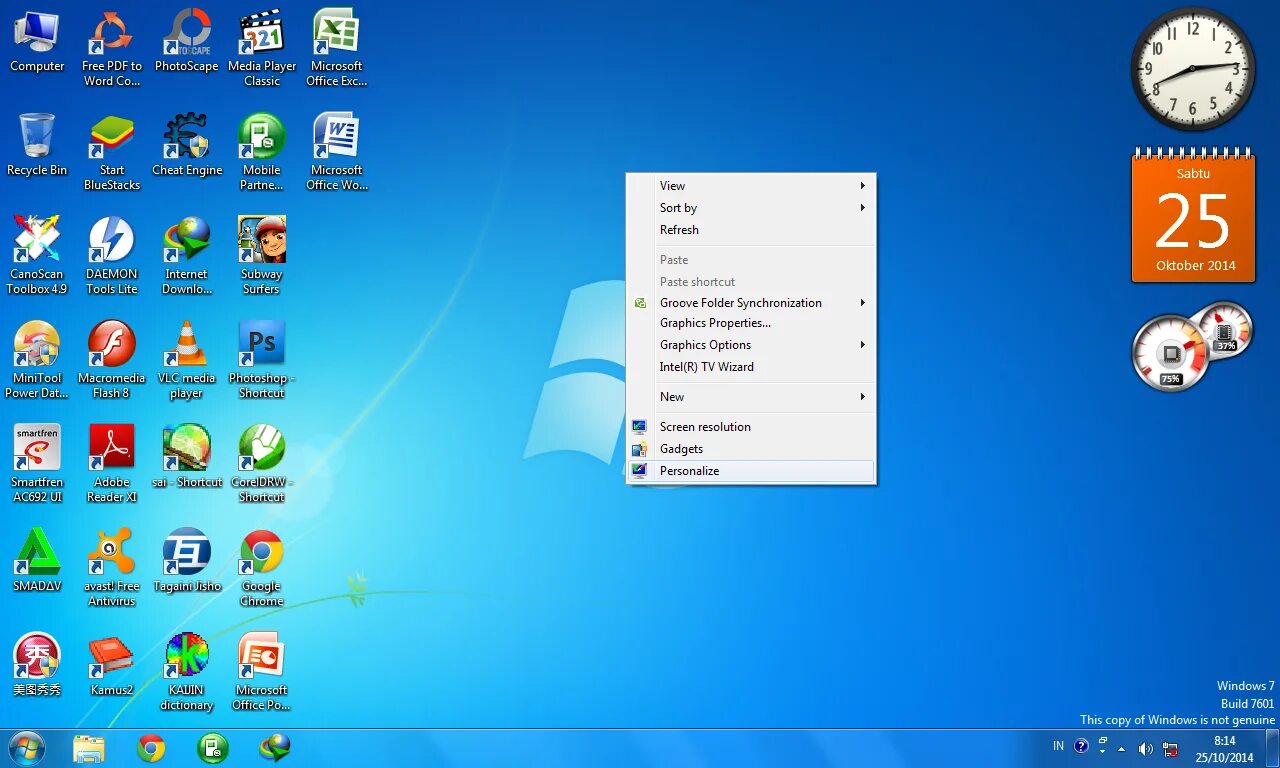1280x768 pixels.
Task: Open Mobile Partner from taskbar
Action: click(x=213, y=748)
